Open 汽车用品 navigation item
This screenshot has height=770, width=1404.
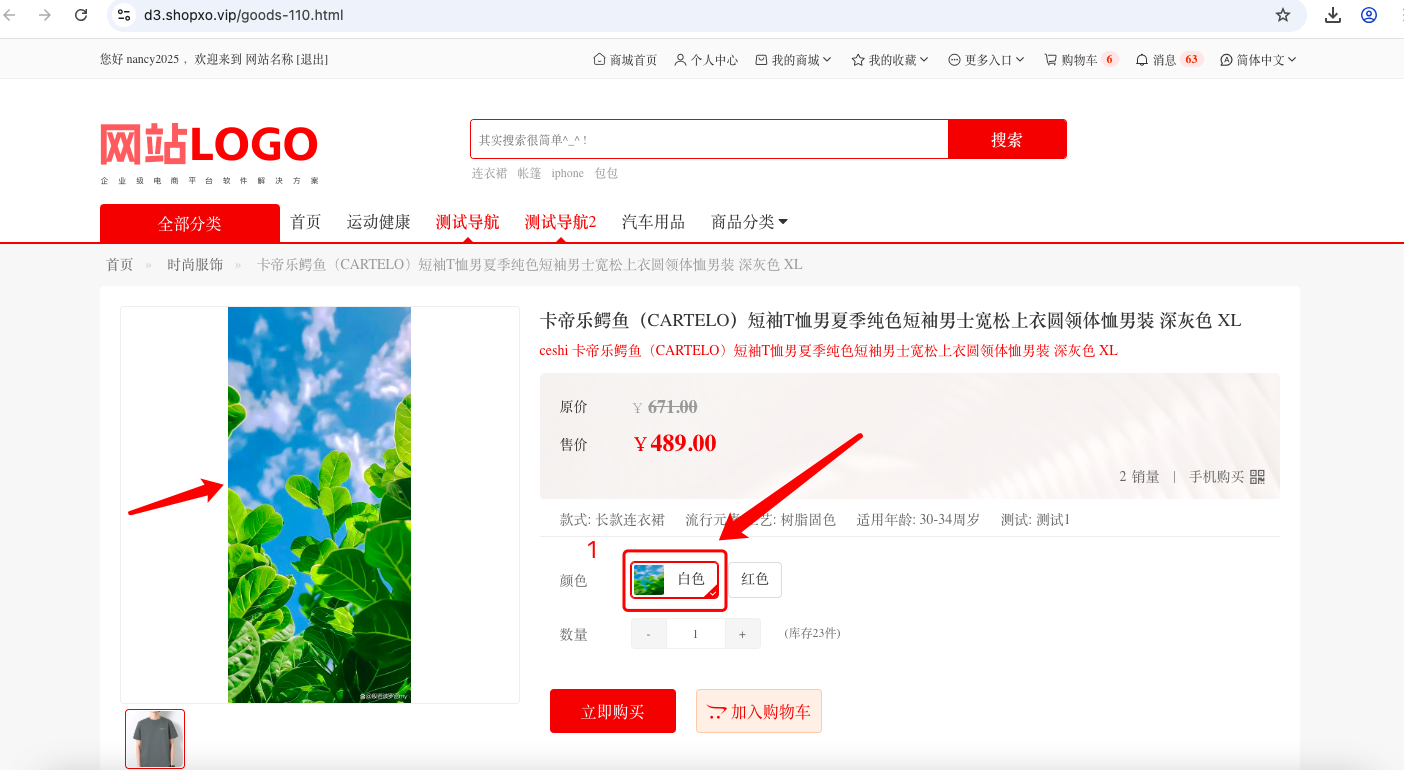[x=654, y=222]
